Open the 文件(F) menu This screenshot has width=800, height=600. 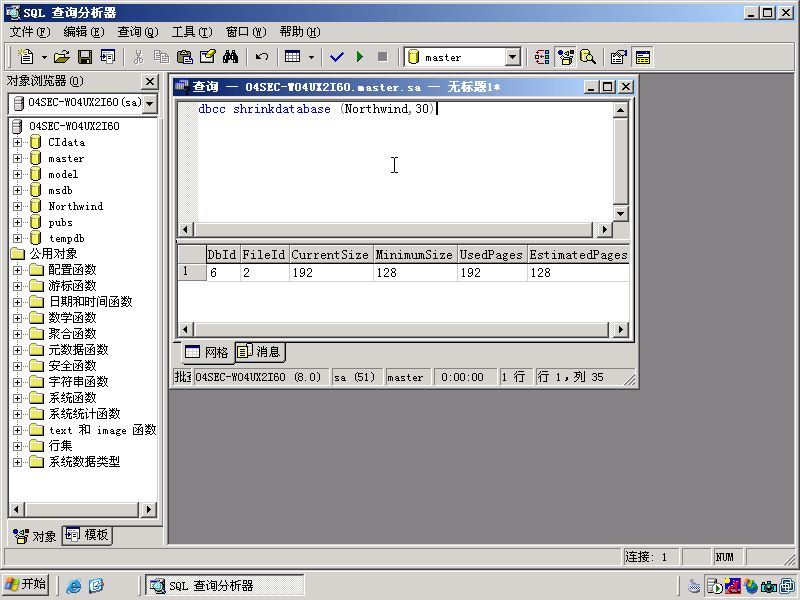tap(30, 32)
